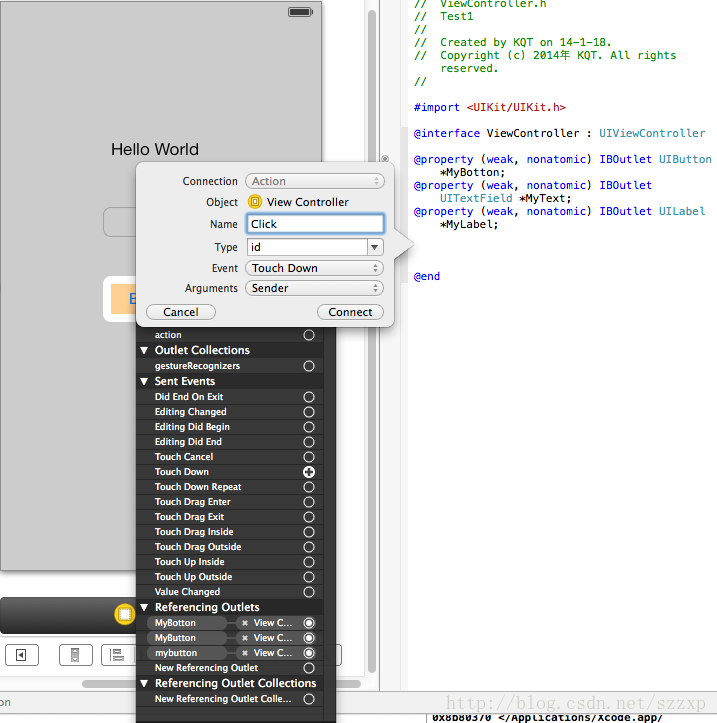Click Touch Drag Exit connection circle
The image size is (717, 723).
point(309,517)
